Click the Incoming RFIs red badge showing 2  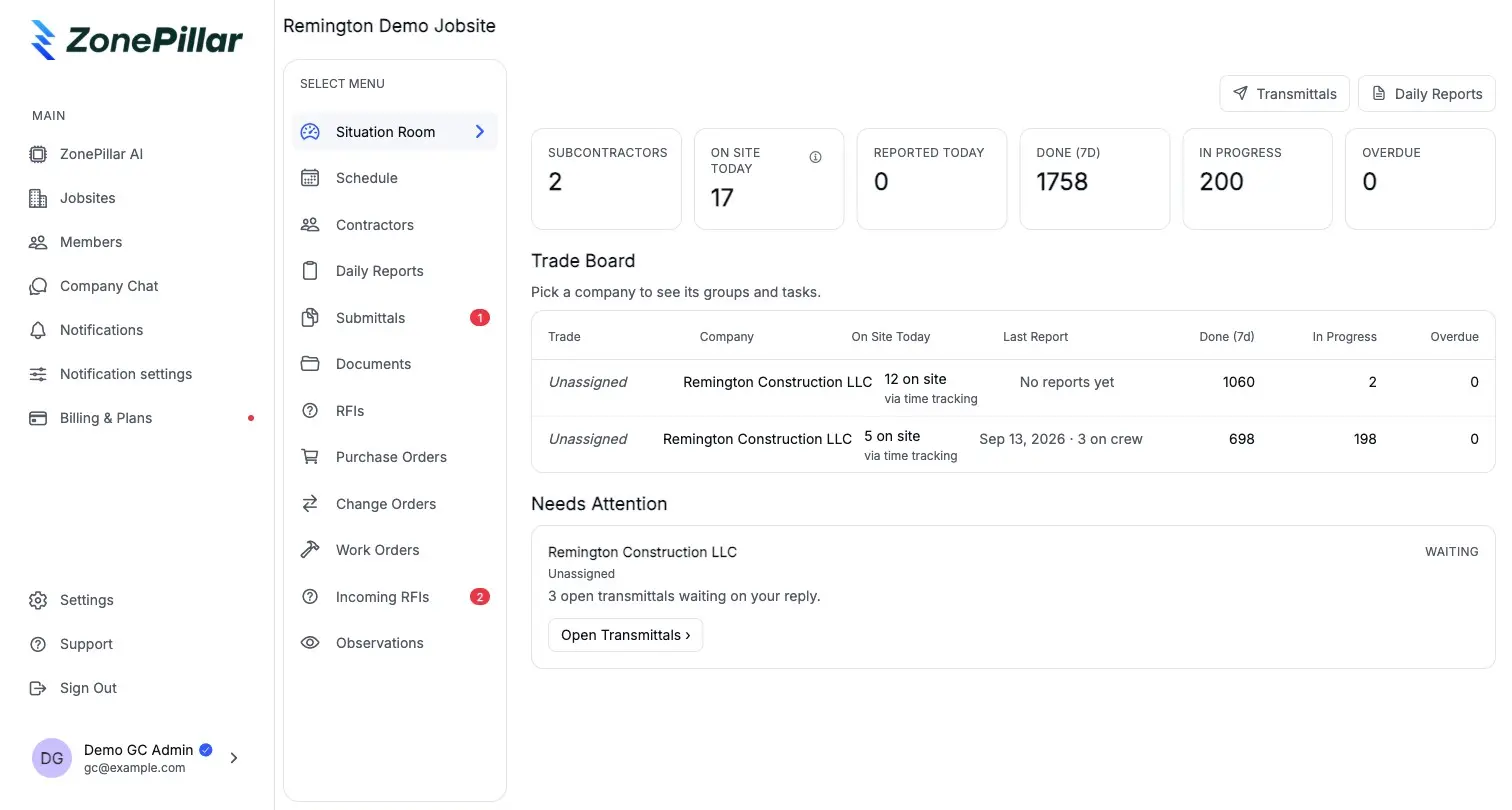tap(480, 597)
